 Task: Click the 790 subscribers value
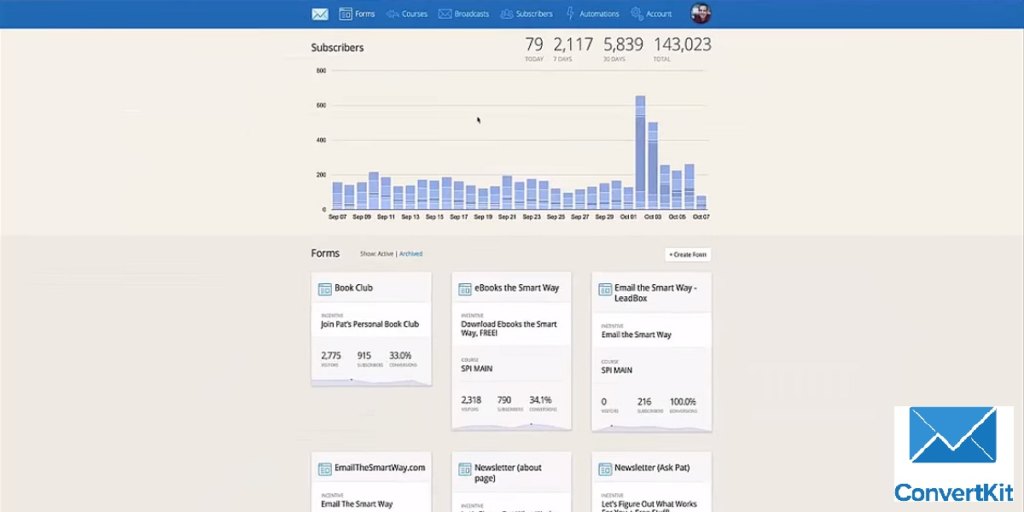[x=505, y=400]
